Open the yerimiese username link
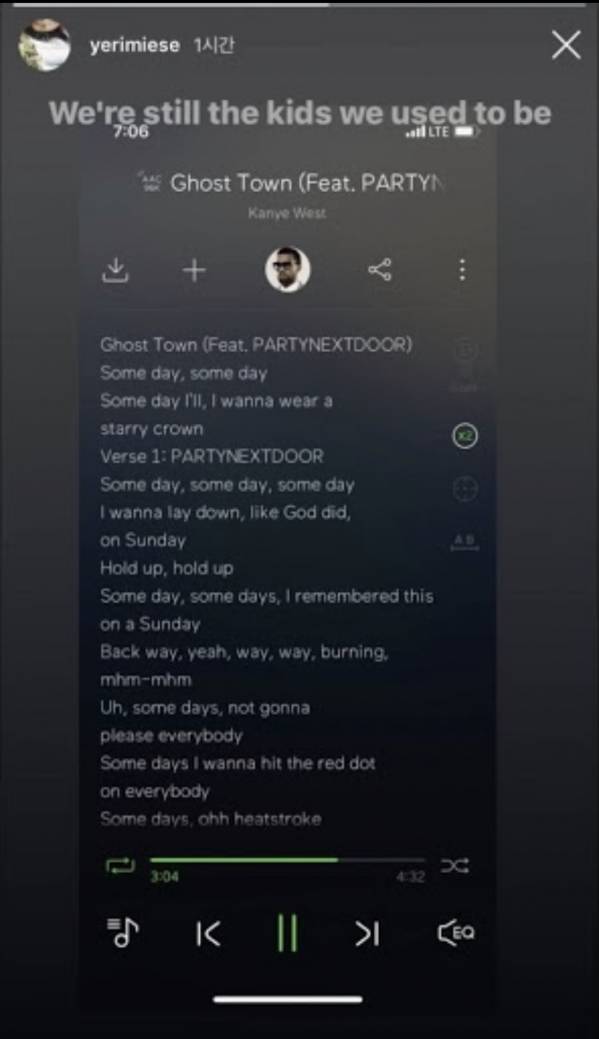The image size is (599, 1039). pyautogui.click(x=135, y=45)
